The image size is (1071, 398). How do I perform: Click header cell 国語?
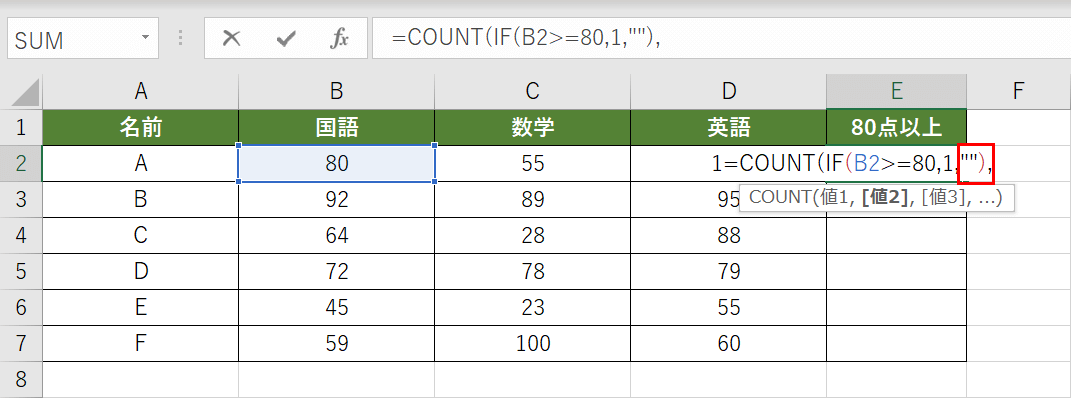[336, 127]
